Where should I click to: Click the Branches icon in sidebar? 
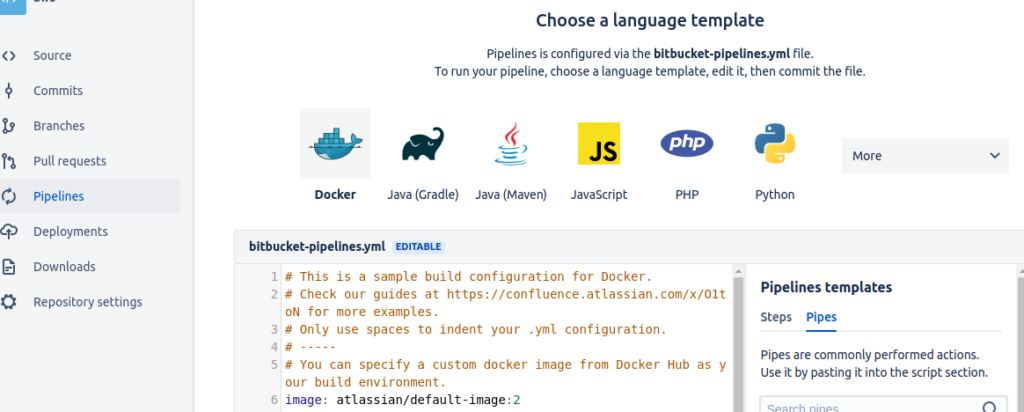(9, 126)
